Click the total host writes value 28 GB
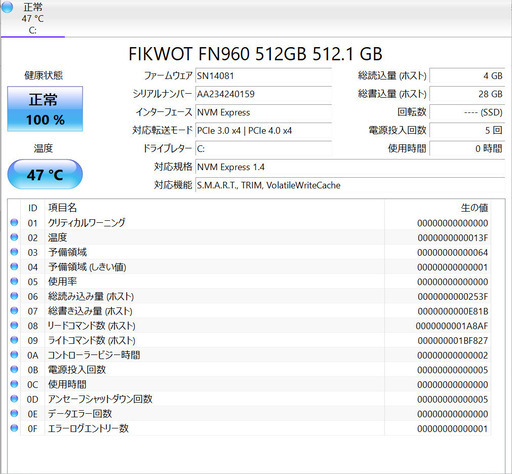 coord(467,94)
